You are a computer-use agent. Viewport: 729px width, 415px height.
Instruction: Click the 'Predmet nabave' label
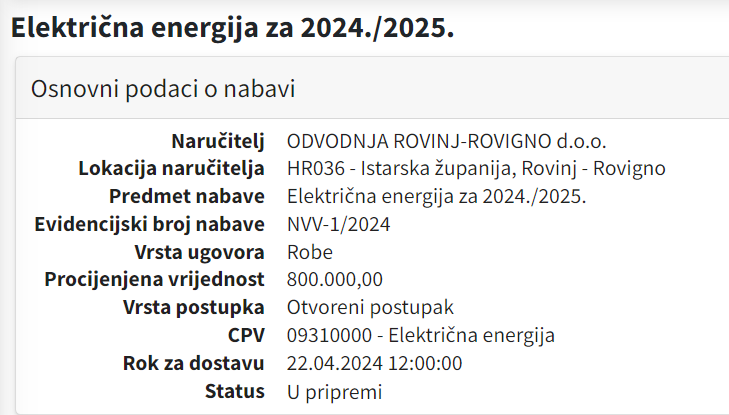click(187, 196)
